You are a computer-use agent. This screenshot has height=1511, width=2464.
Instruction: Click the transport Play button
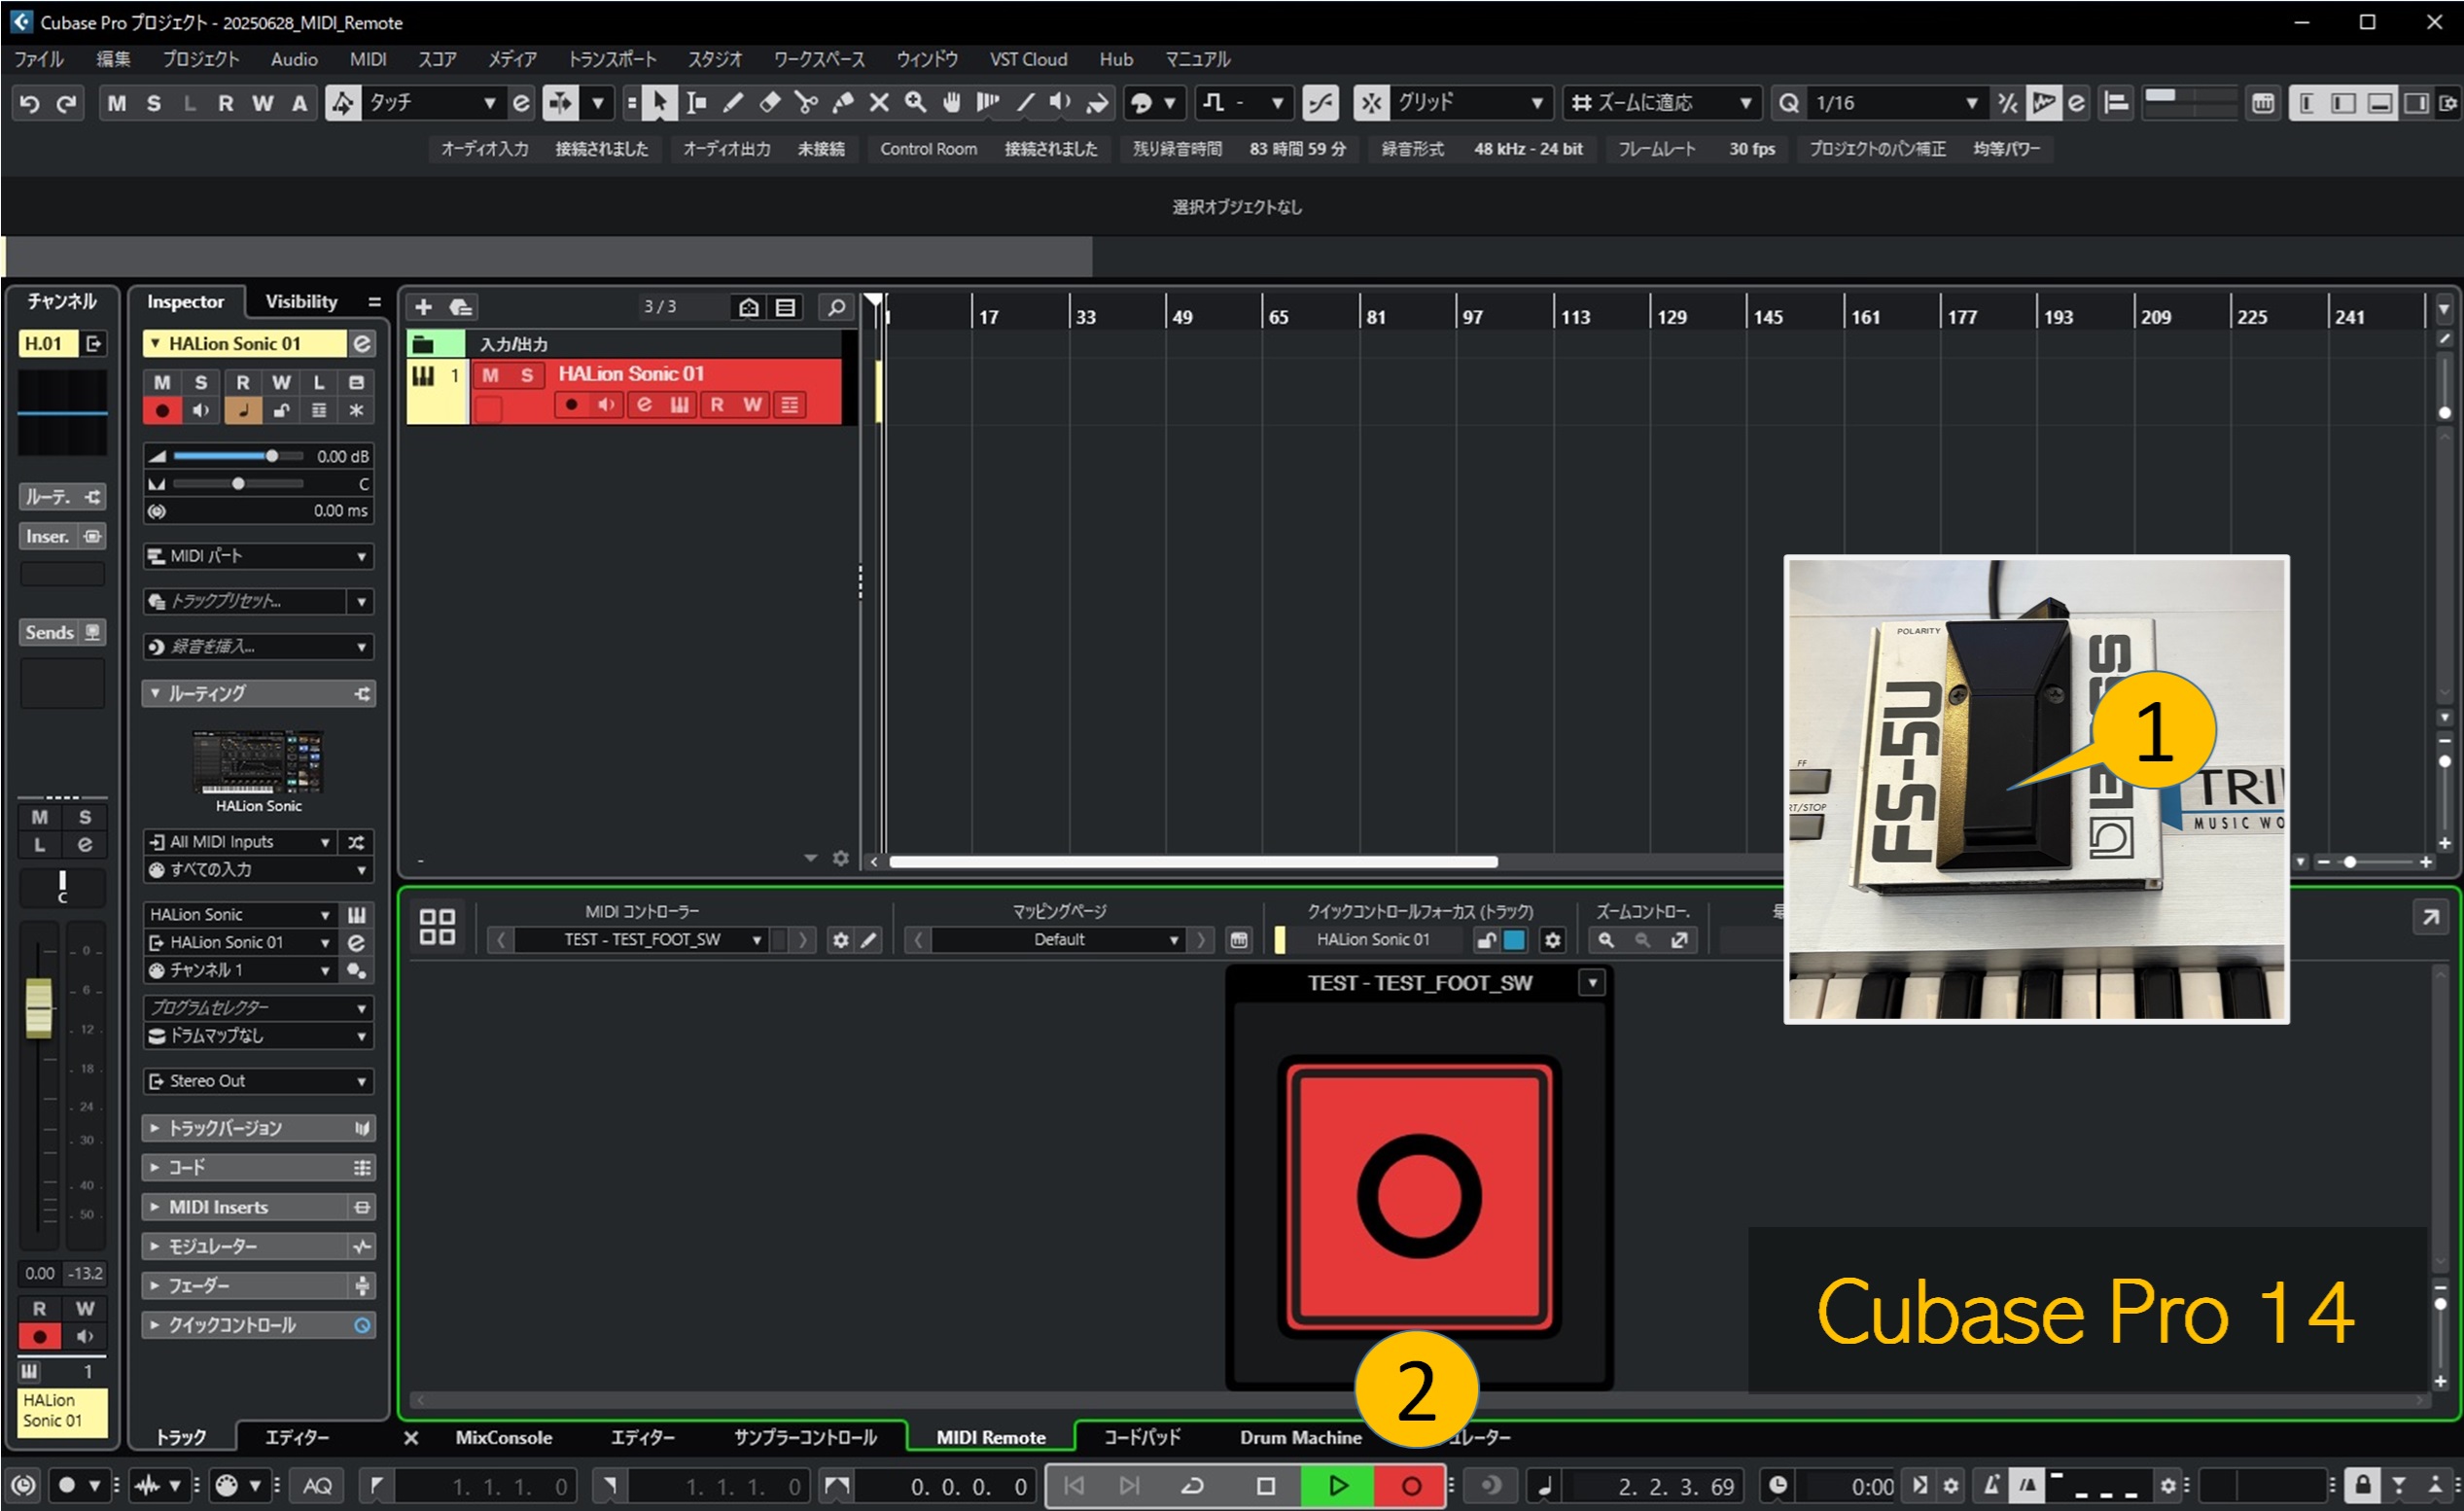click(x=1337, y=1486)
